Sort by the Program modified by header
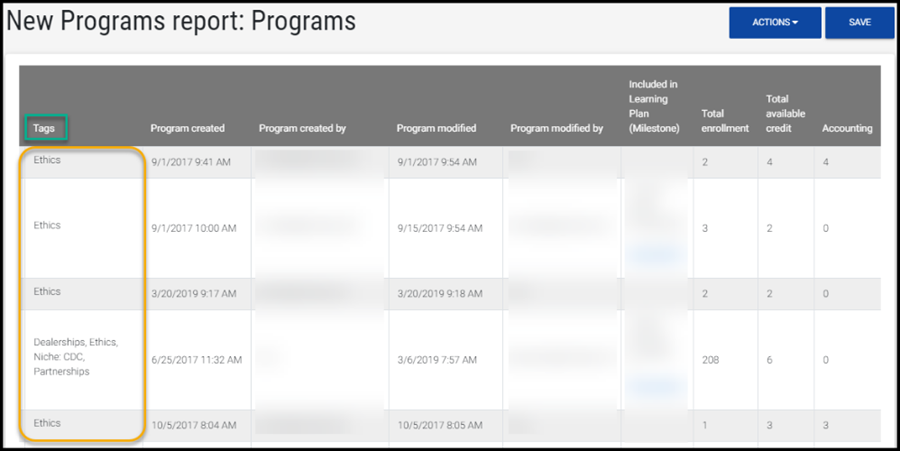900x451 pixels. (x=556, y=128)
